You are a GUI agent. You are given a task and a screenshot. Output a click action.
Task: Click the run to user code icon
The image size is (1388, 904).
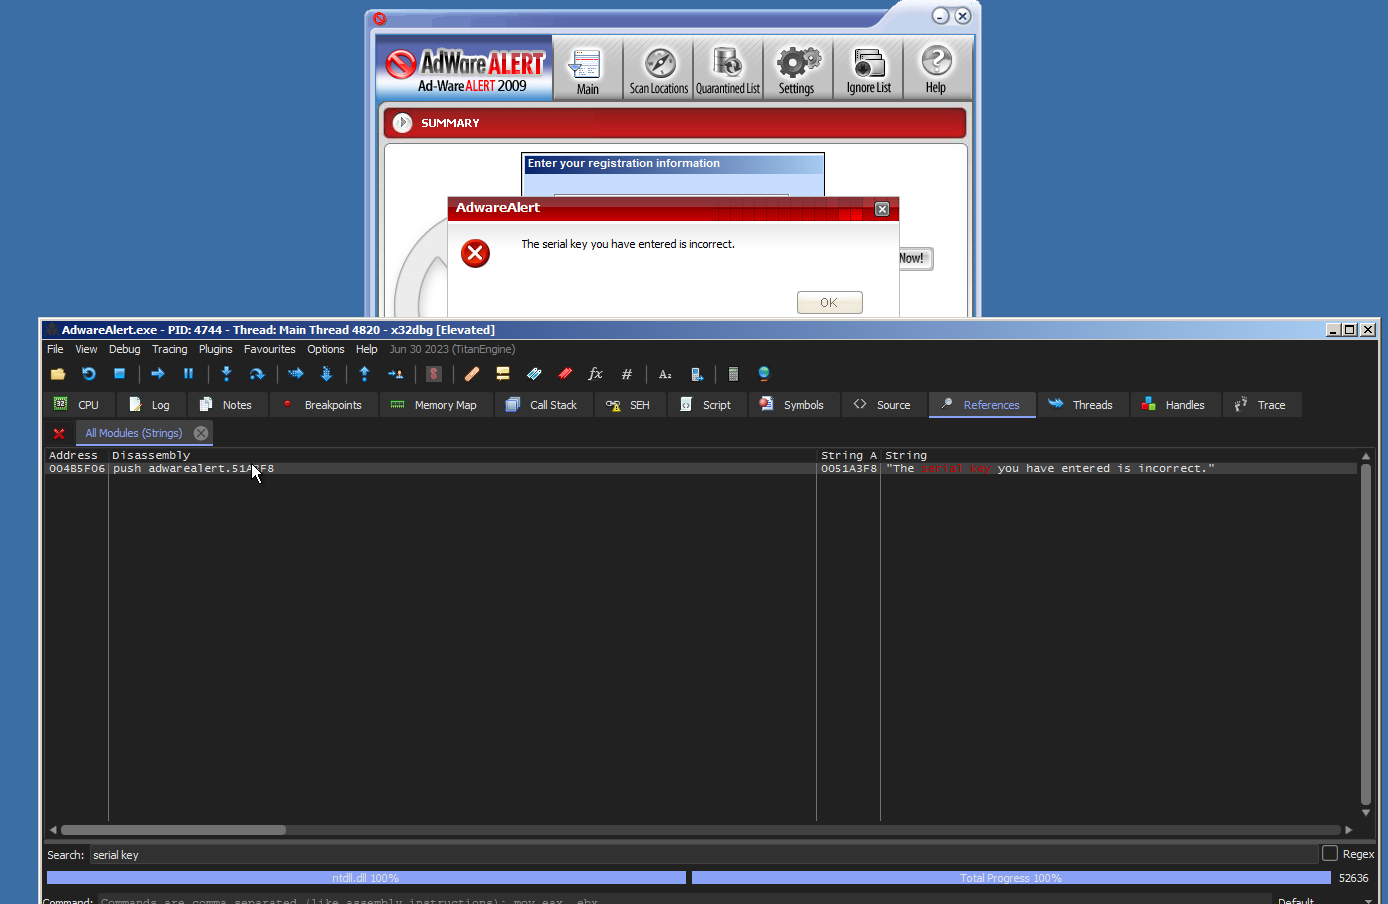click(x=395, y=374)
